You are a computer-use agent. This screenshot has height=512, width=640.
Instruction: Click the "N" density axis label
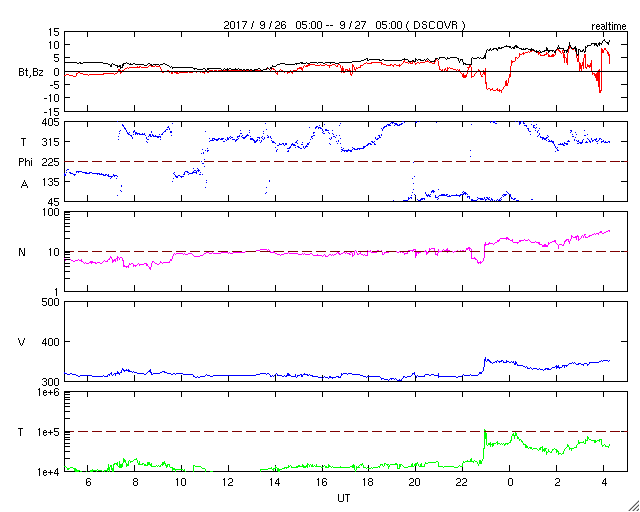(22, 252)
